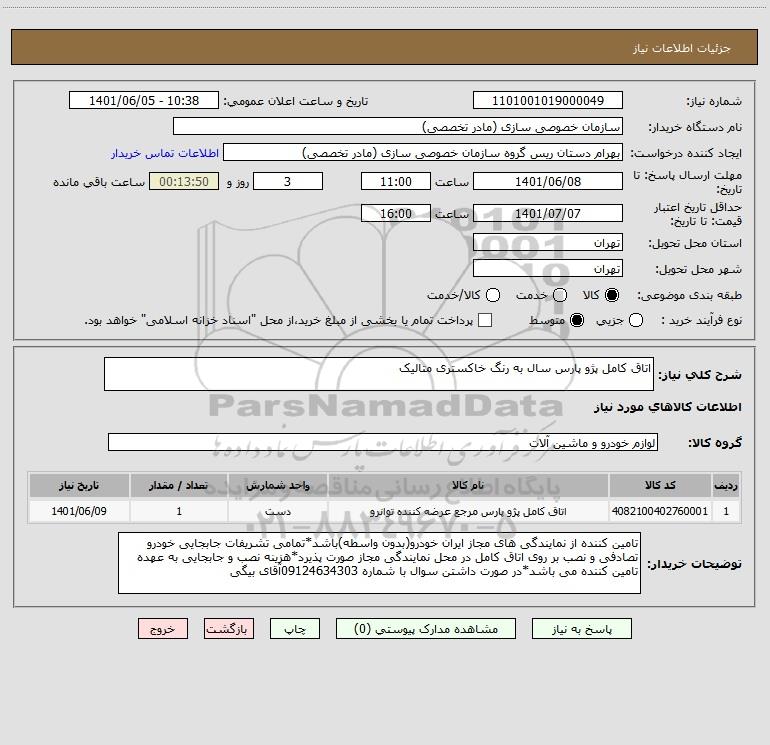Click the شماره نیاز field 1101001019000049
Viewport: 770px width, 745px height.
click(548, 101)
